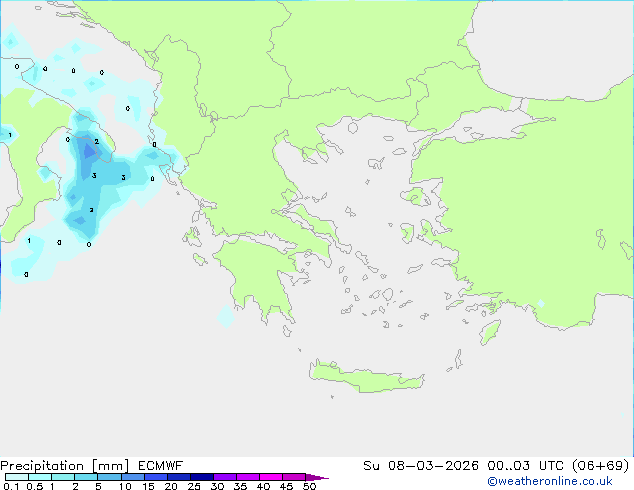This screenshot has width=634, height=490.
Task: Click the 2–5 mm legend color swatch
Action: tap(86, 477)
